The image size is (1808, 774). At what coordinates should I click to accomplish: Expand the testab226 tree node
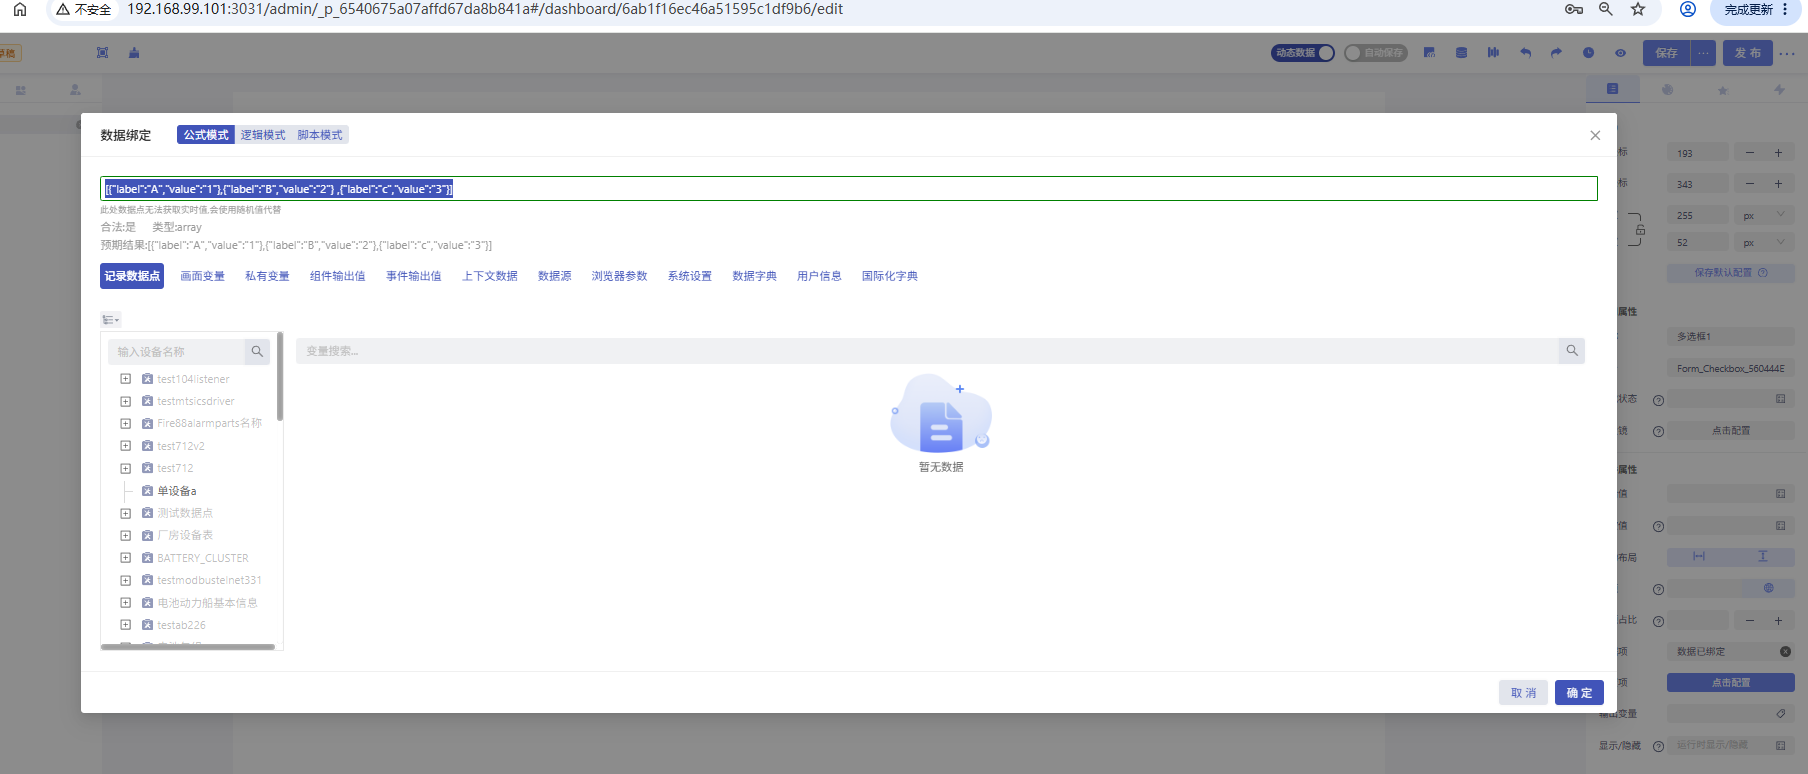pos(126,625)
